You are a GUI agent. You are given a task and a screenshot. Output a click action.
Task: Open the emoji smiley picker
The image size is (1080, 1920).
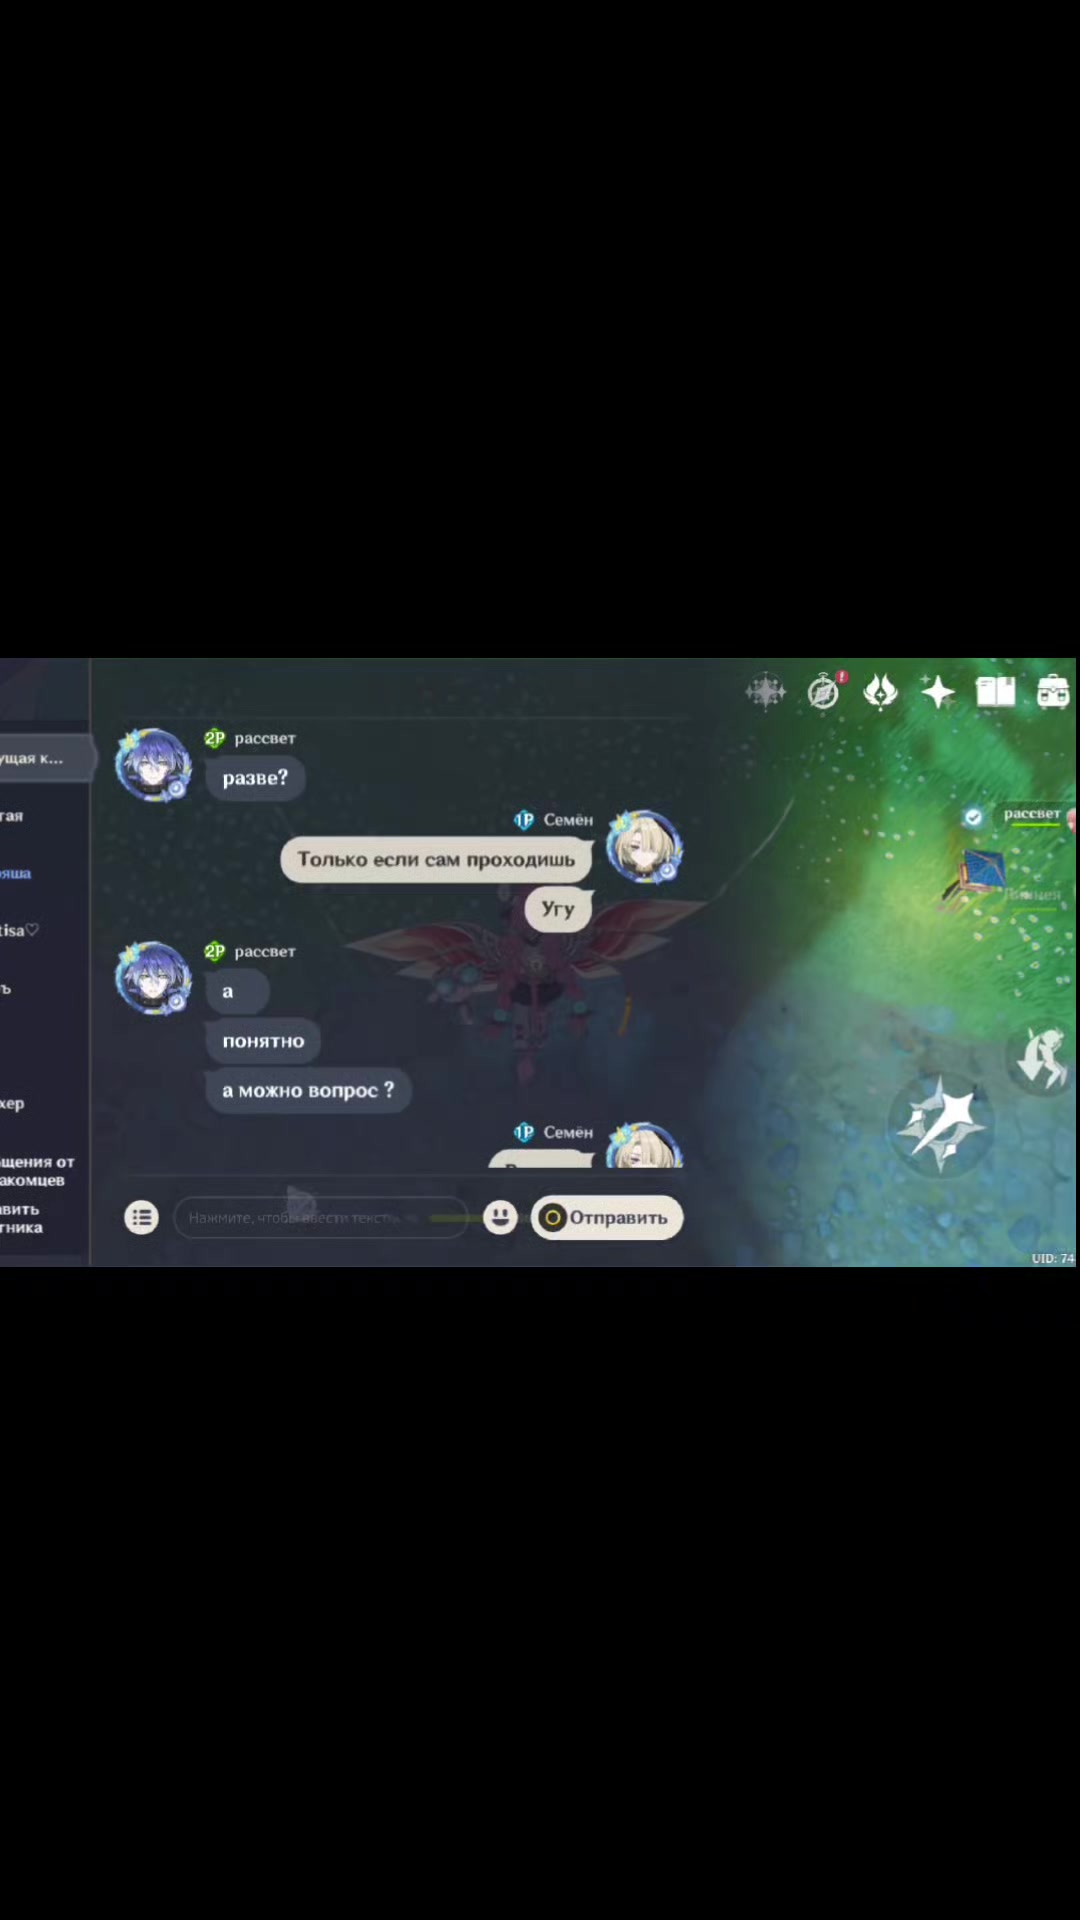point(500,1217)
